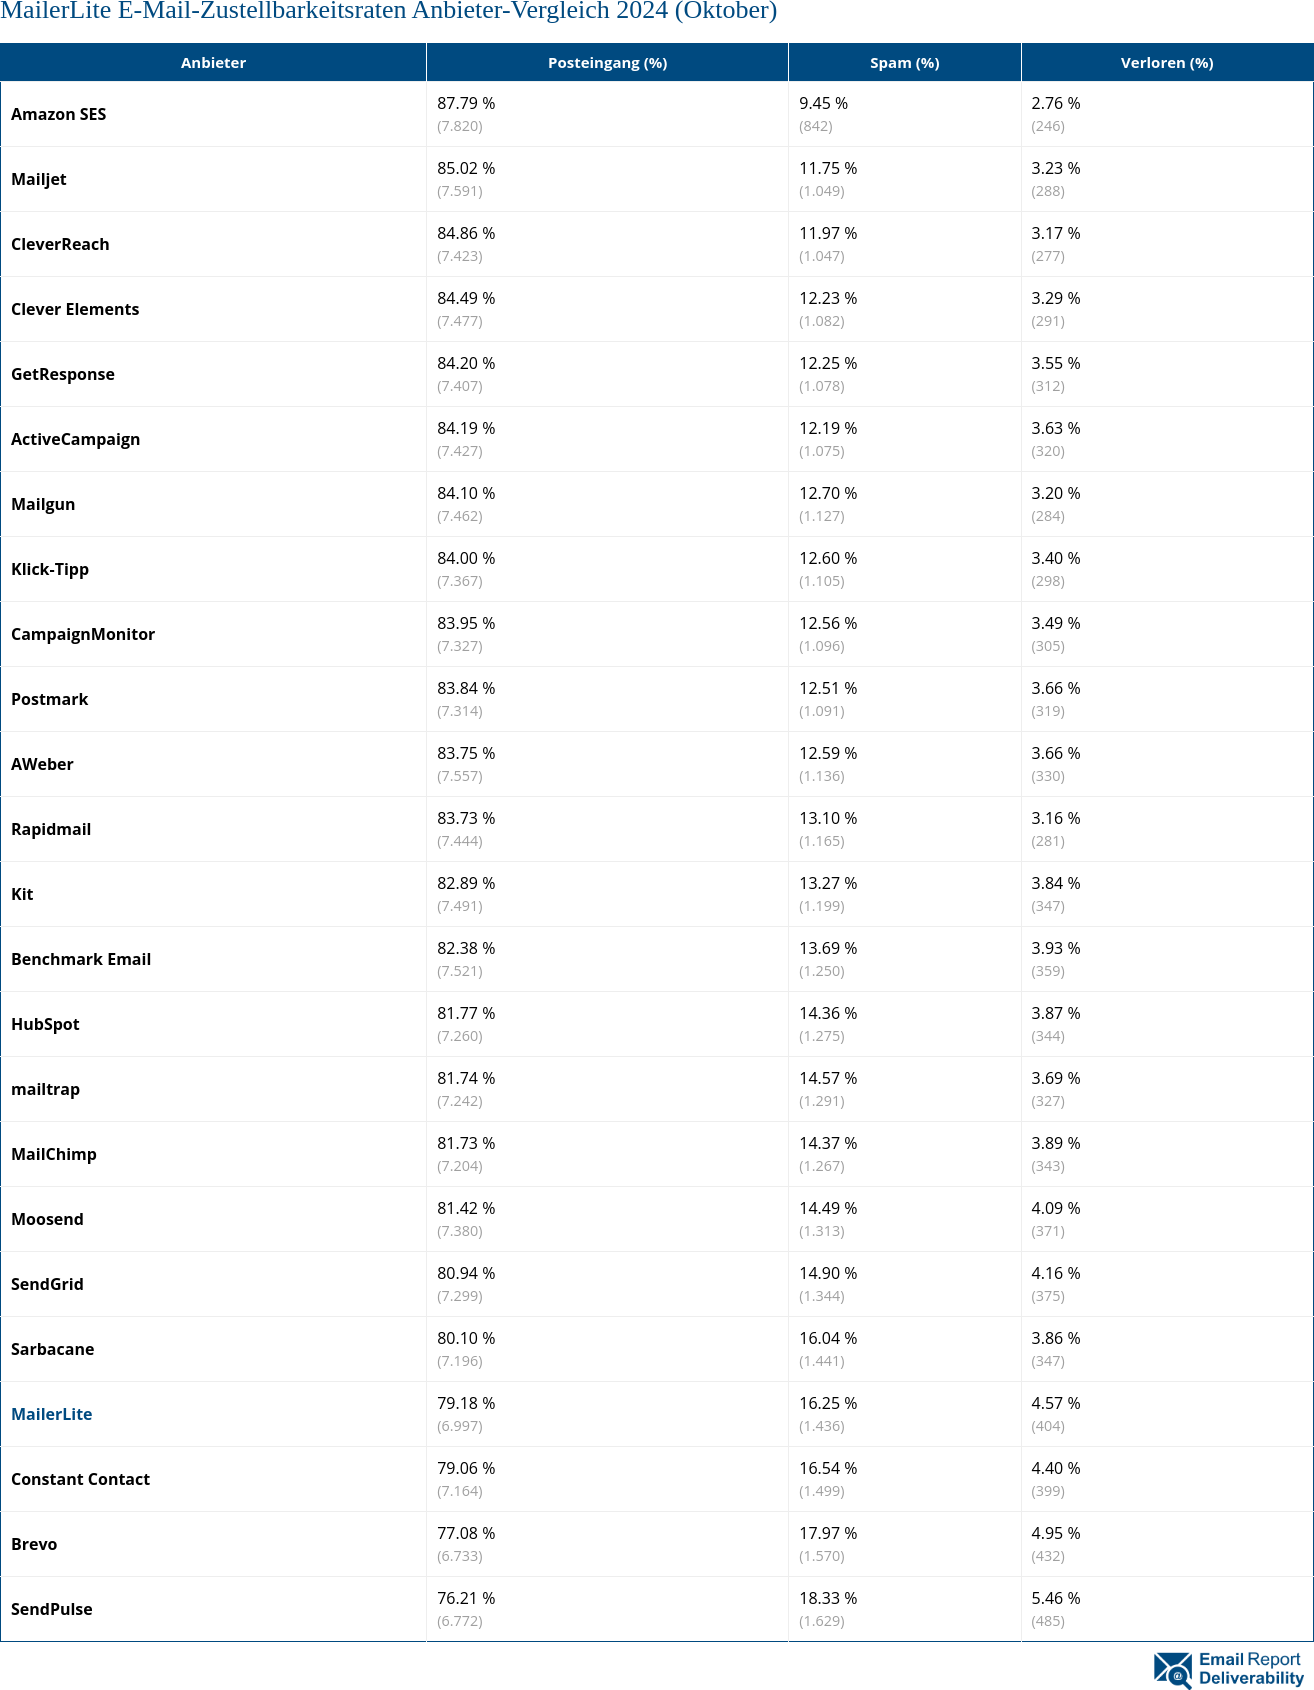Viewport: 1314px width, 1690px height.
Task: Click the Constant Contact provider name
Action: point(81,1479)
